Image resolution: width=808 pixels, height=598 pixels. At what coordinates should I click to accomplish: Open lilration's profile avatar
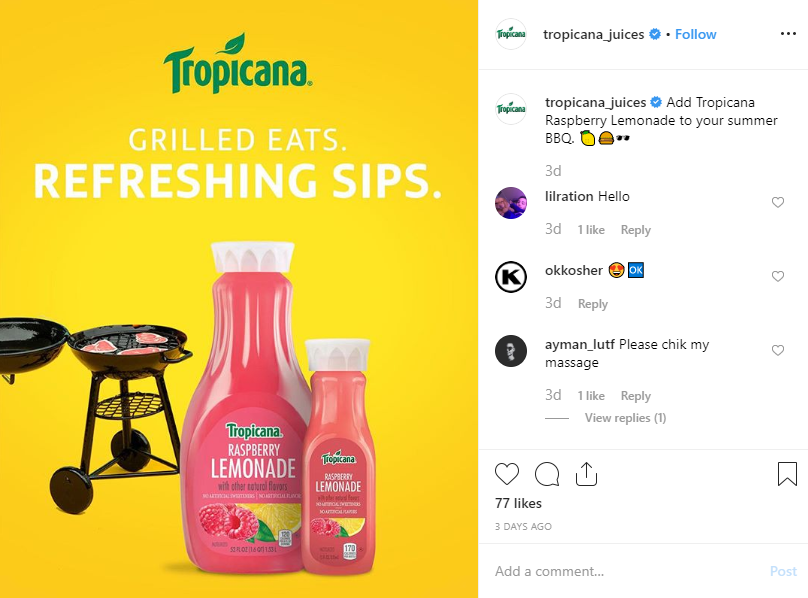pos(511,203)
